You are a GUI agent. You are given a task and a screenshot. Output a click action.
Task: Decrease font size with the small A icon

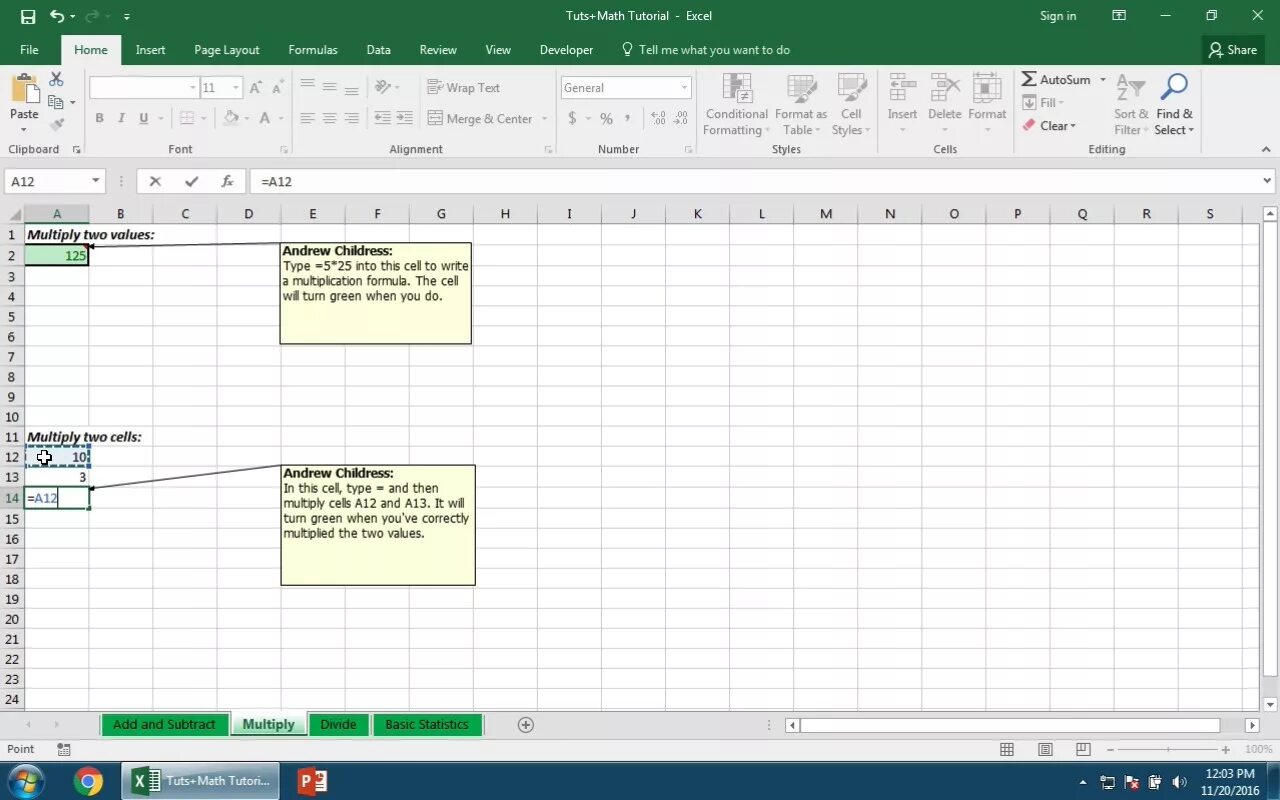click(279, 88)
